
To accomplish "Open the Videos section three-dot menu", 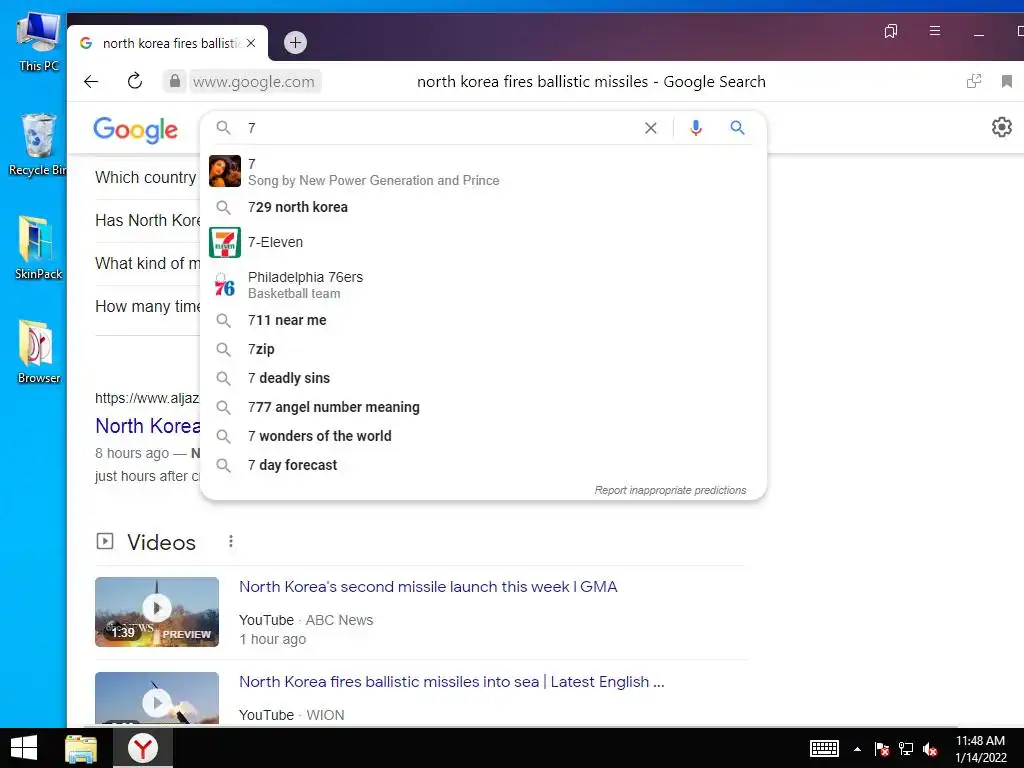I will pyautogui.click(x=231, y=541).
